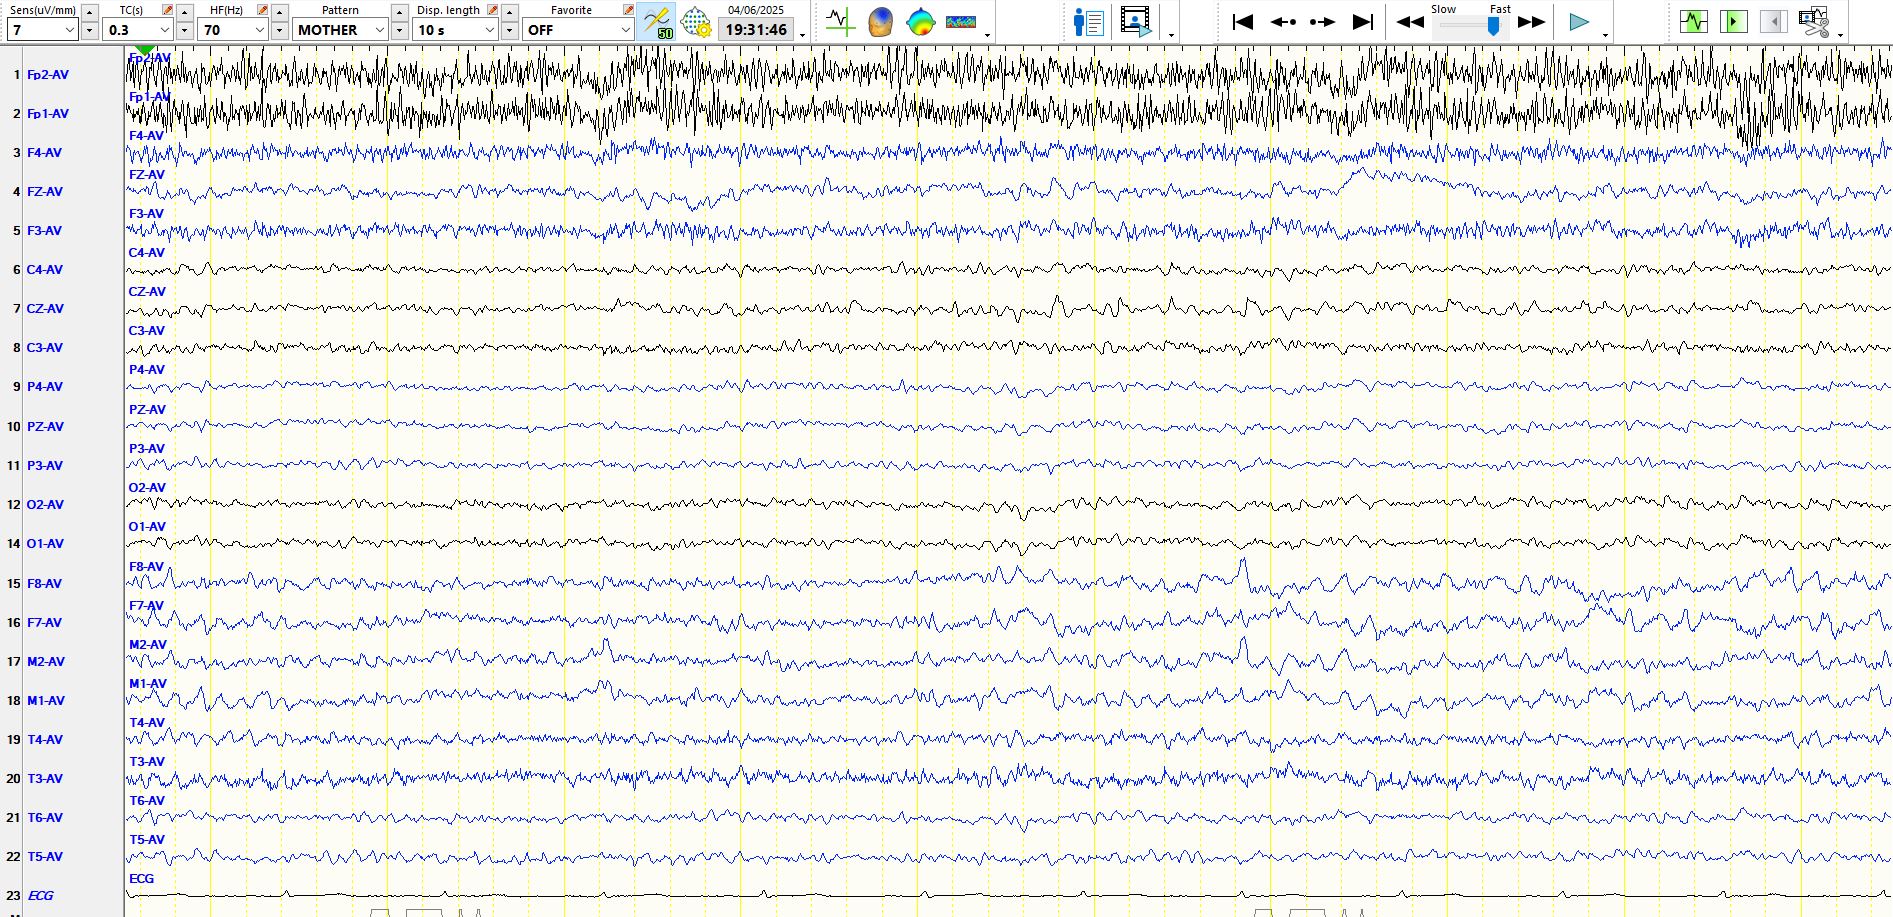Image resolution: width=1893 pixels, height=917 pixels.
Task: Expand the options arrow after the spectrogram icon
Action: [987, 35]
